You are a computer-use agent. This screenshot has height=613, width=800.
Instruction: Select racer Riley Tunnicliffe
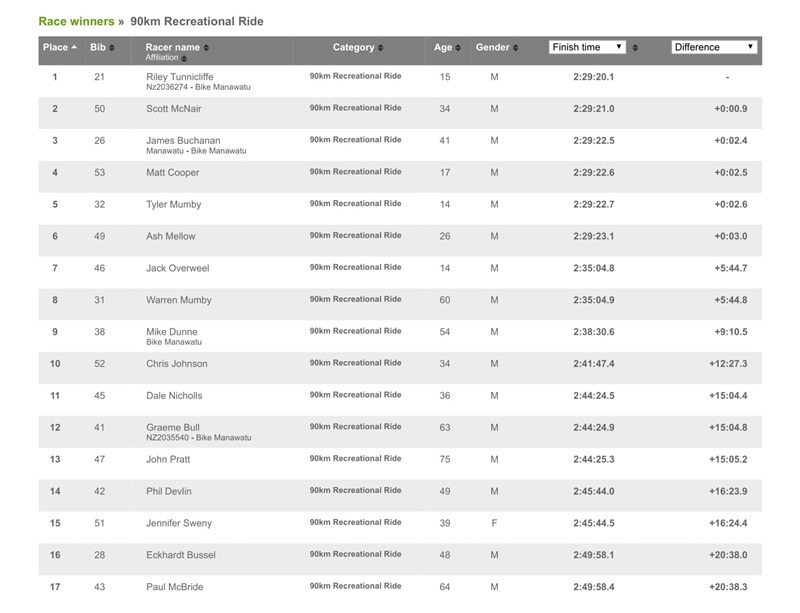click(x=179, y=76)
